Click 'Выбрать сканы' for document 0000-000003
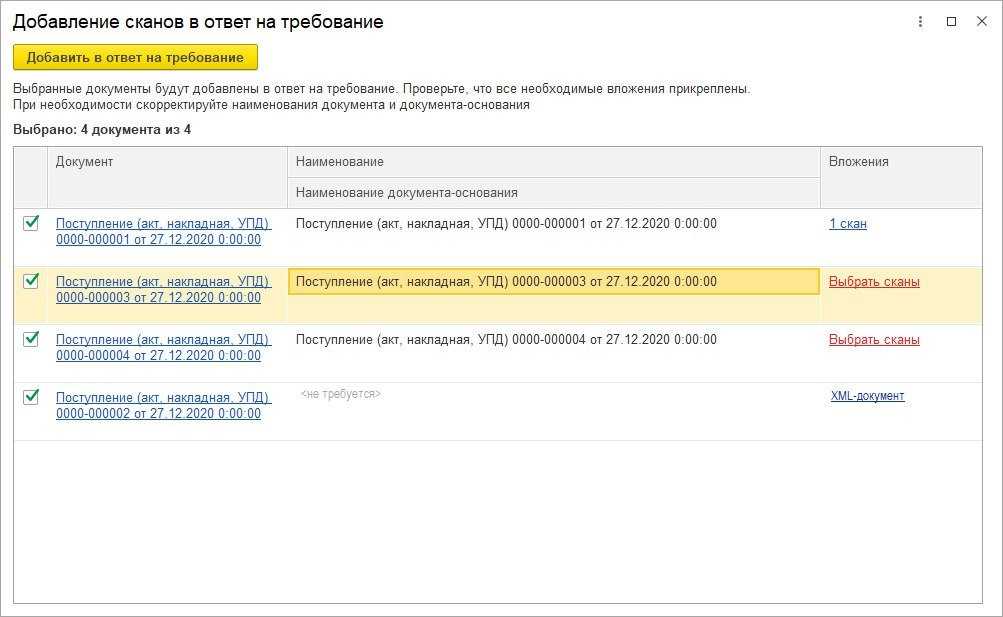1003x617 pixels. pos(874,282)
